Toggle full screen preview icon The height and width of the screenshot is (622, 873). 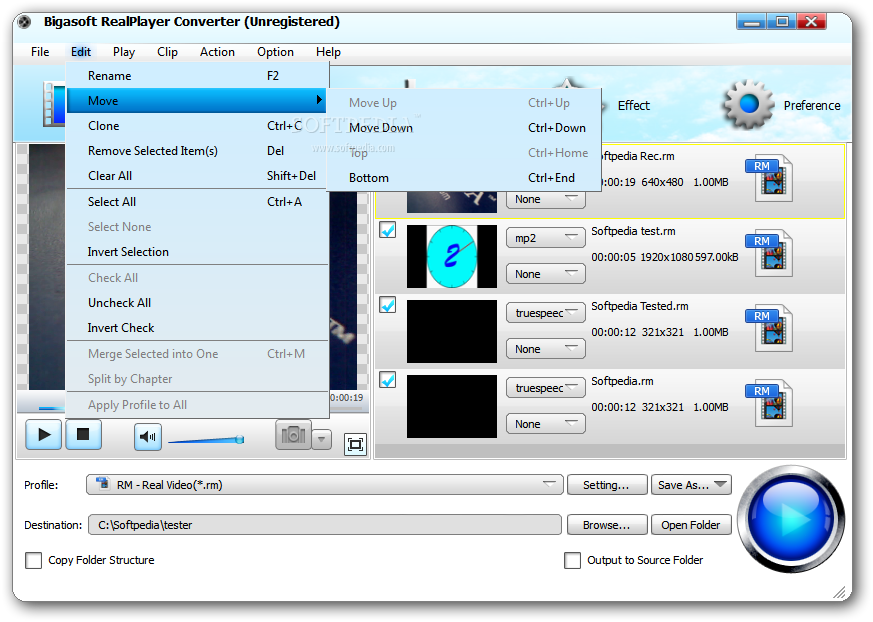pyautogui.click(x=355, y=444)
